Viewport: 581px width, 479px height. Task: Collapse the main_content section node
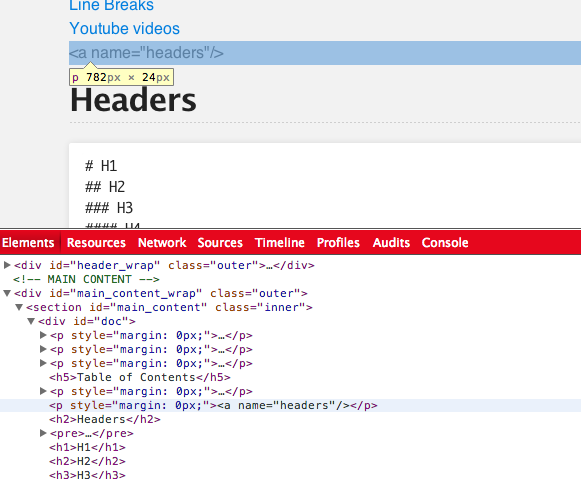point(19,307)
